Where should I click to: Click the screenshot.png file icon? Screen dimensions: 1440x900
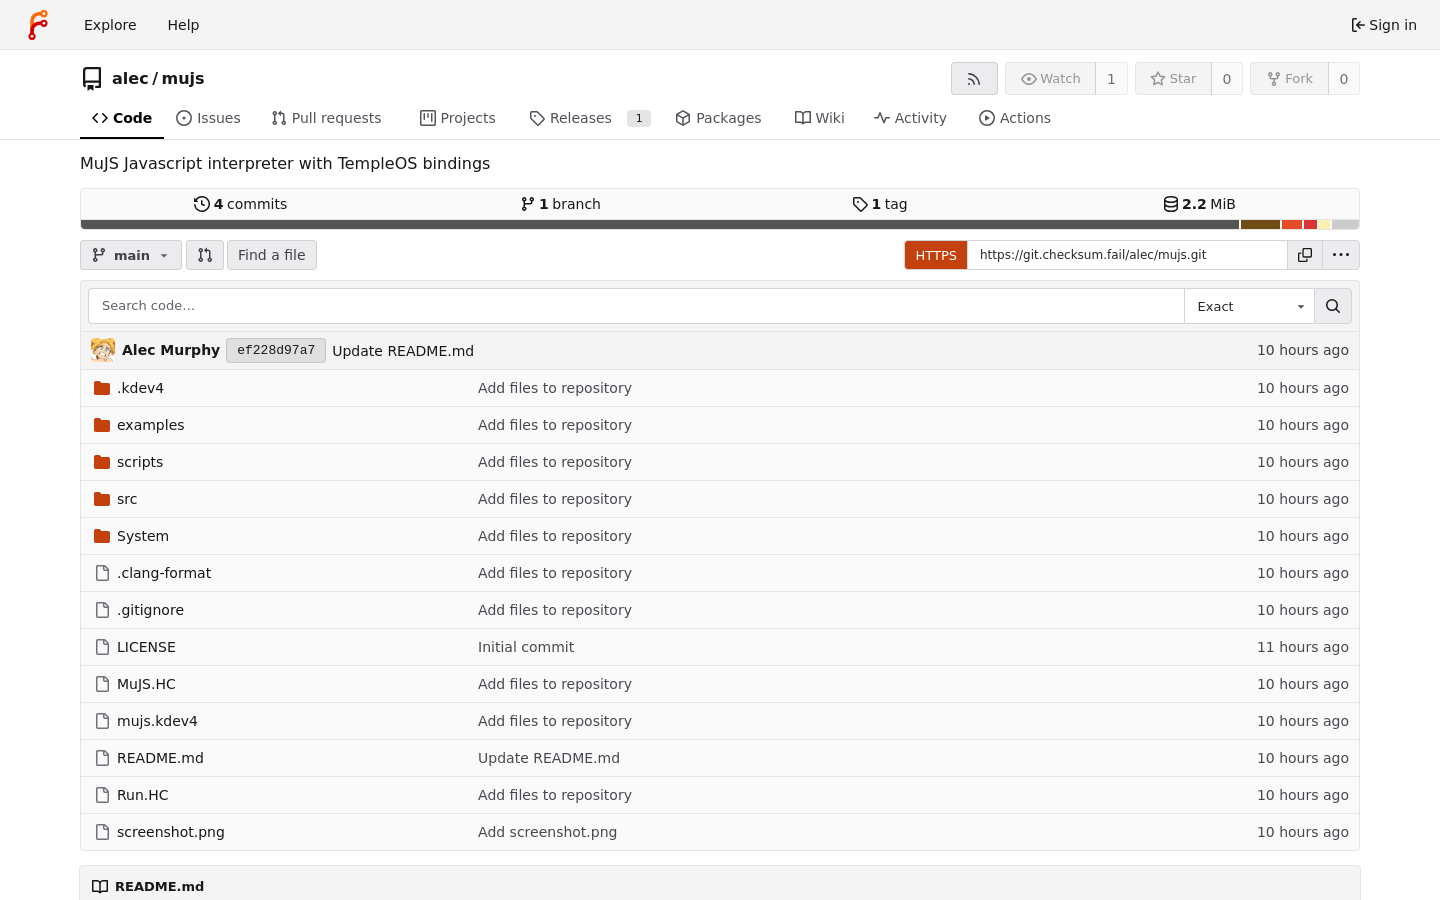(102, 832)
